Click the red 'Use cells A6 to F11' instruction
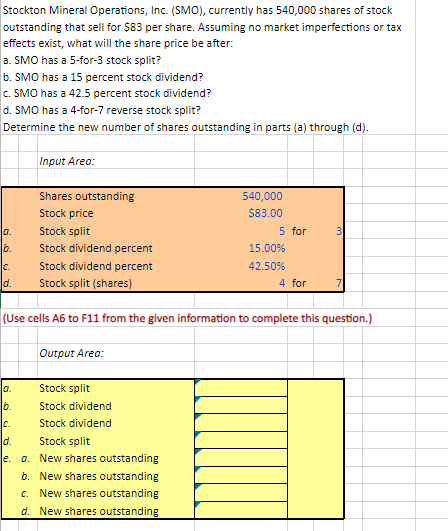The height and width of the screenshot is (531, 448). [x=187, y=318]
